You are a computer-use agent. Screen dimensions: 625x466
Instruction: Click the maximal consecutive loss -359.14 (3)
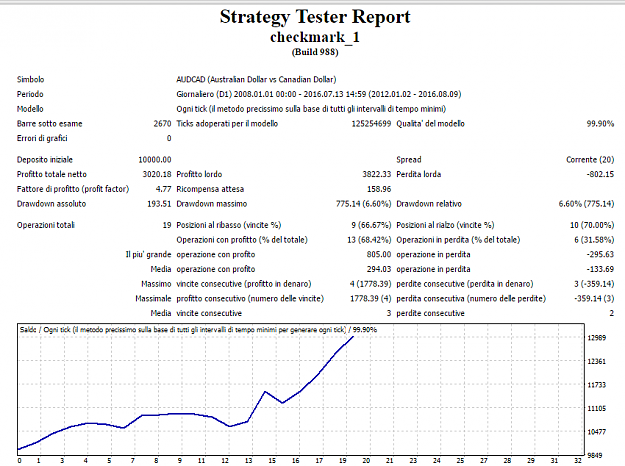click(594, 299)
